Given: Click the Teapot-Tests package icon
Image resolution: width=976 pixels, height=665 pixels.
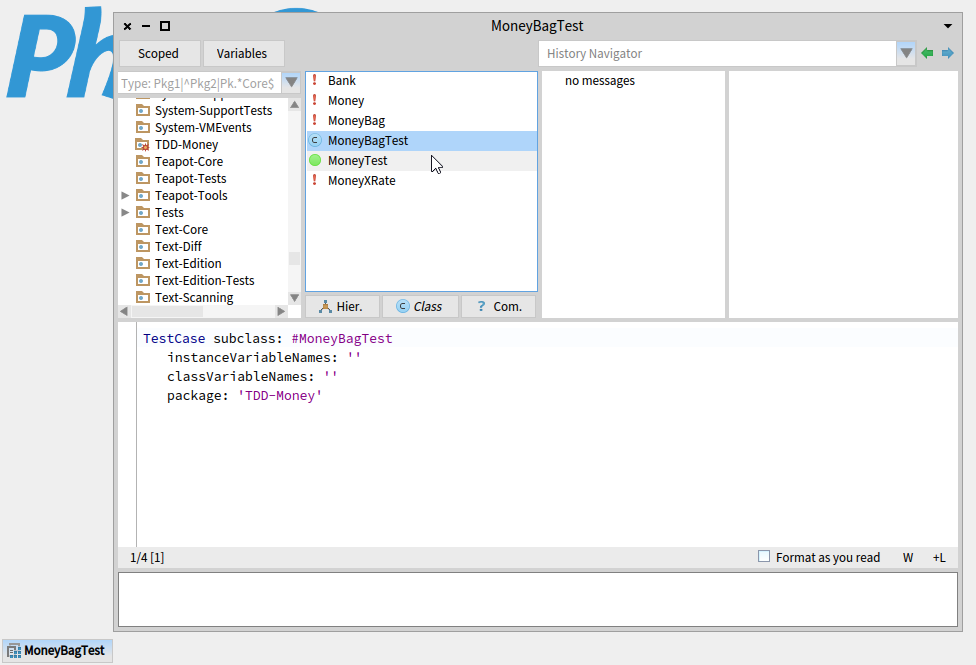Looking at the screenshot, I should point(143,178).
